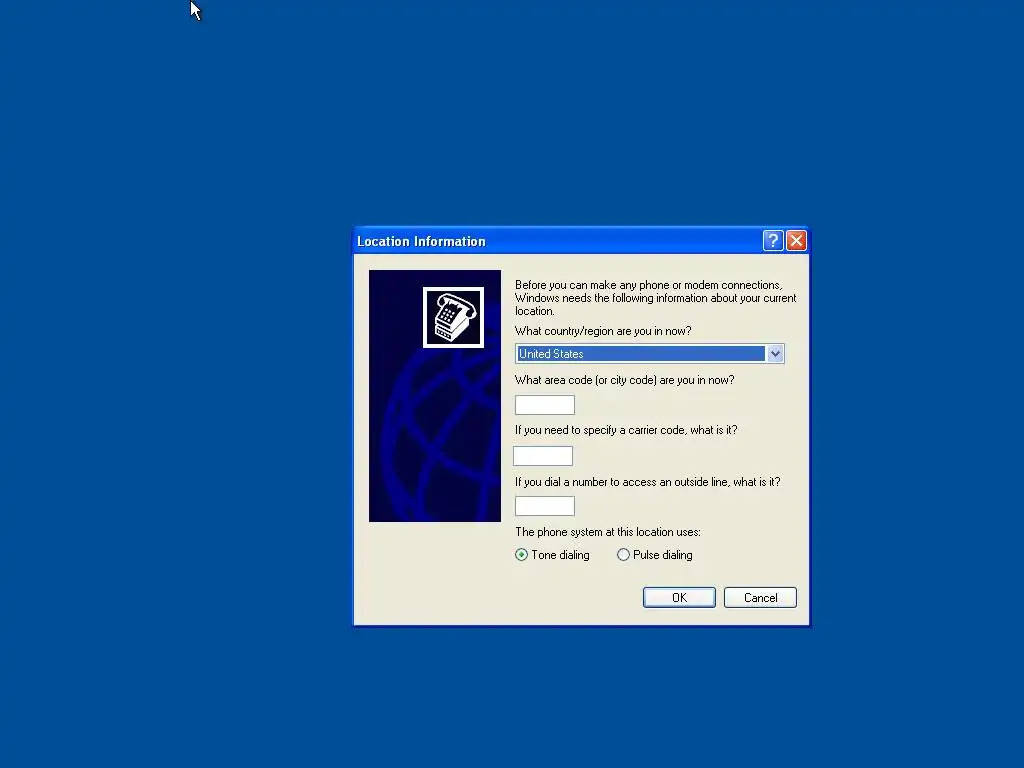This screenshot has width=1024, height=768.
Task: Confirm with the OK button
Action: click(679, 598)
